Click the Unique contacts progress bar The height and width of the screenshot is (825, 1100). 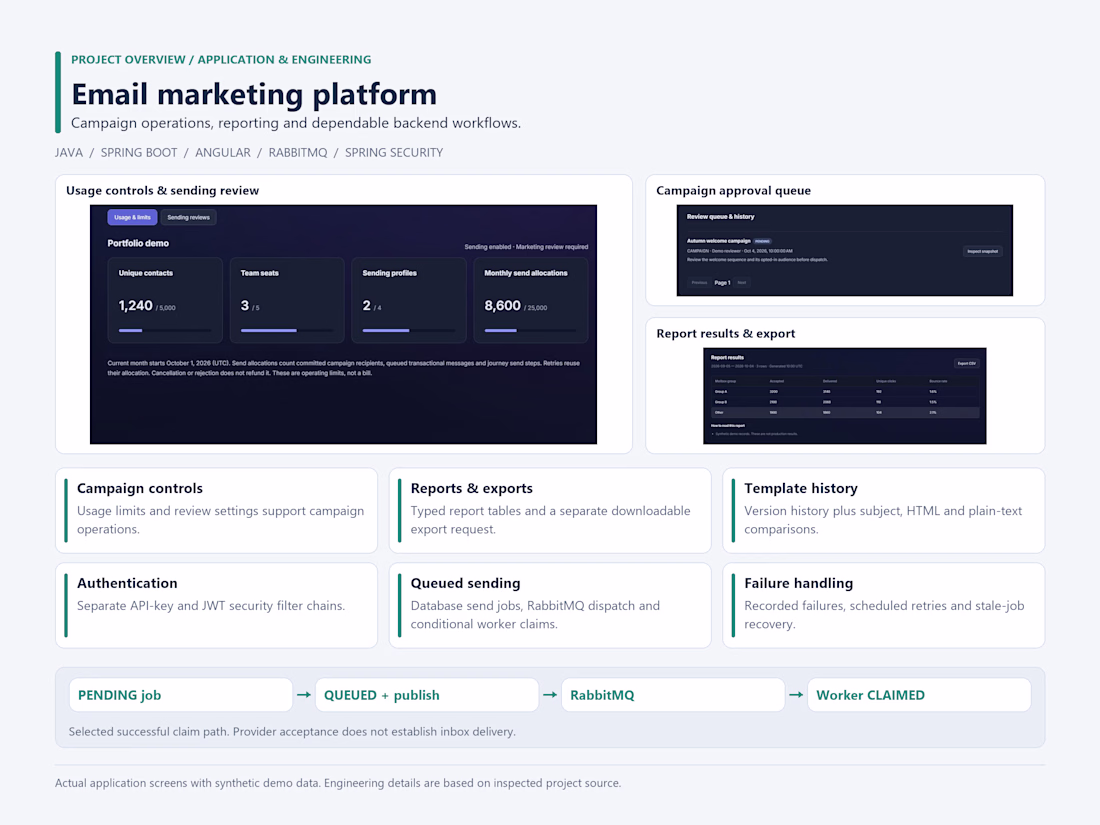(165, 330)
